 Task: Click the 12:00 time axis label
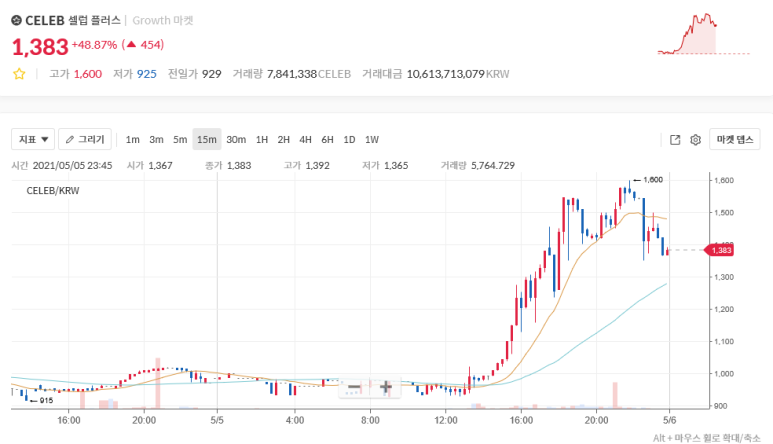(446, 420)
